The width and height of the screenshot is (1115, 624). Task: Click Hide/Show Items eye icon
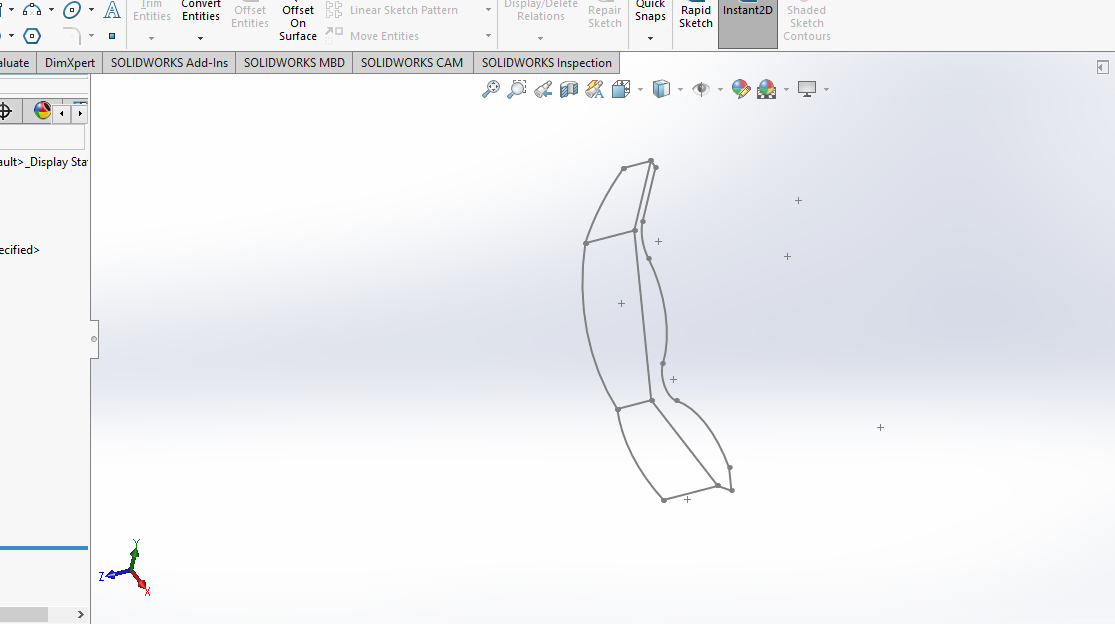pos(701,89)
